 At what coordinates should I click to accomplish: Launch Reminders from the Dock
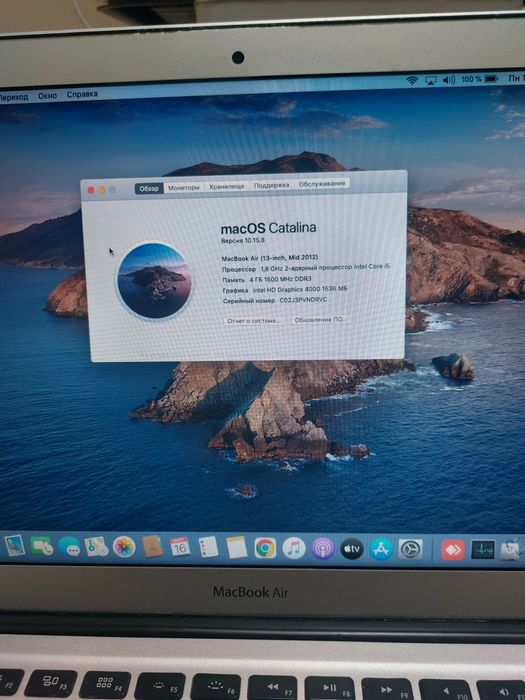point(208,547)
